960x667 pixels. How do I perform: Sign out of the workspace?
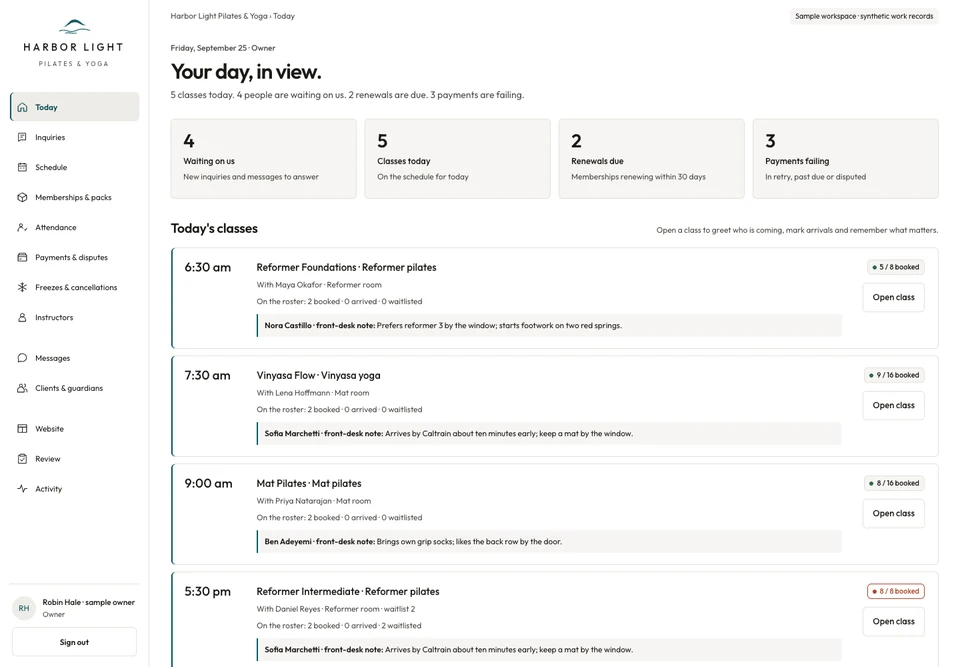[x=74, y=643]
